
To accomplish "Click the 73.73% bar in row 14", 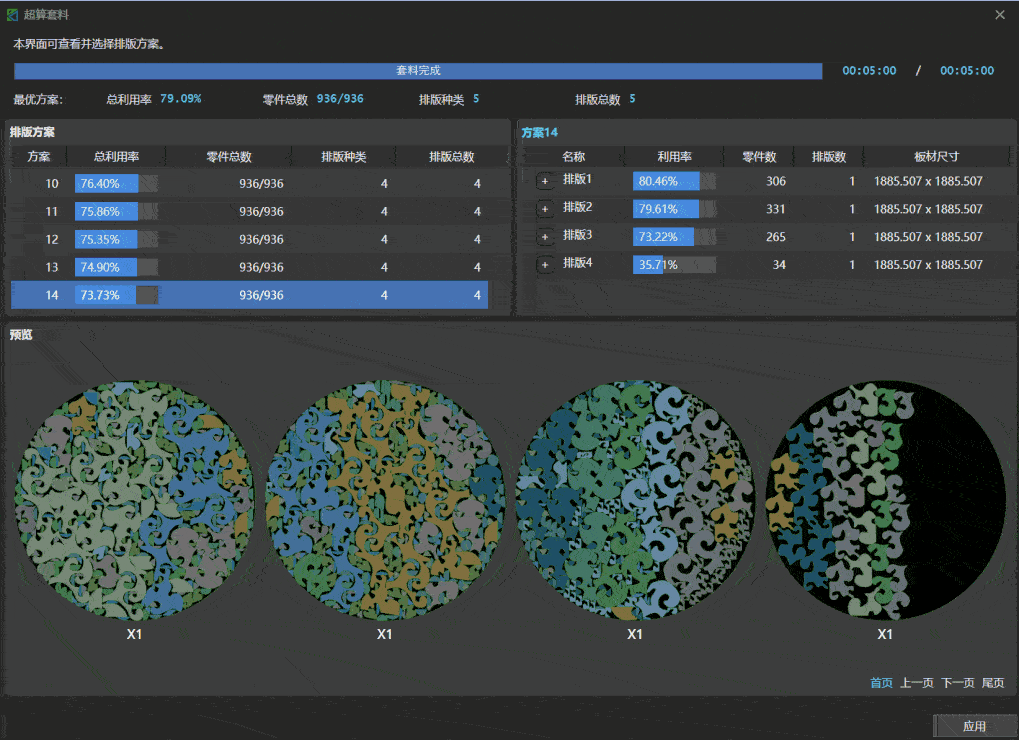I will [116, 295].
